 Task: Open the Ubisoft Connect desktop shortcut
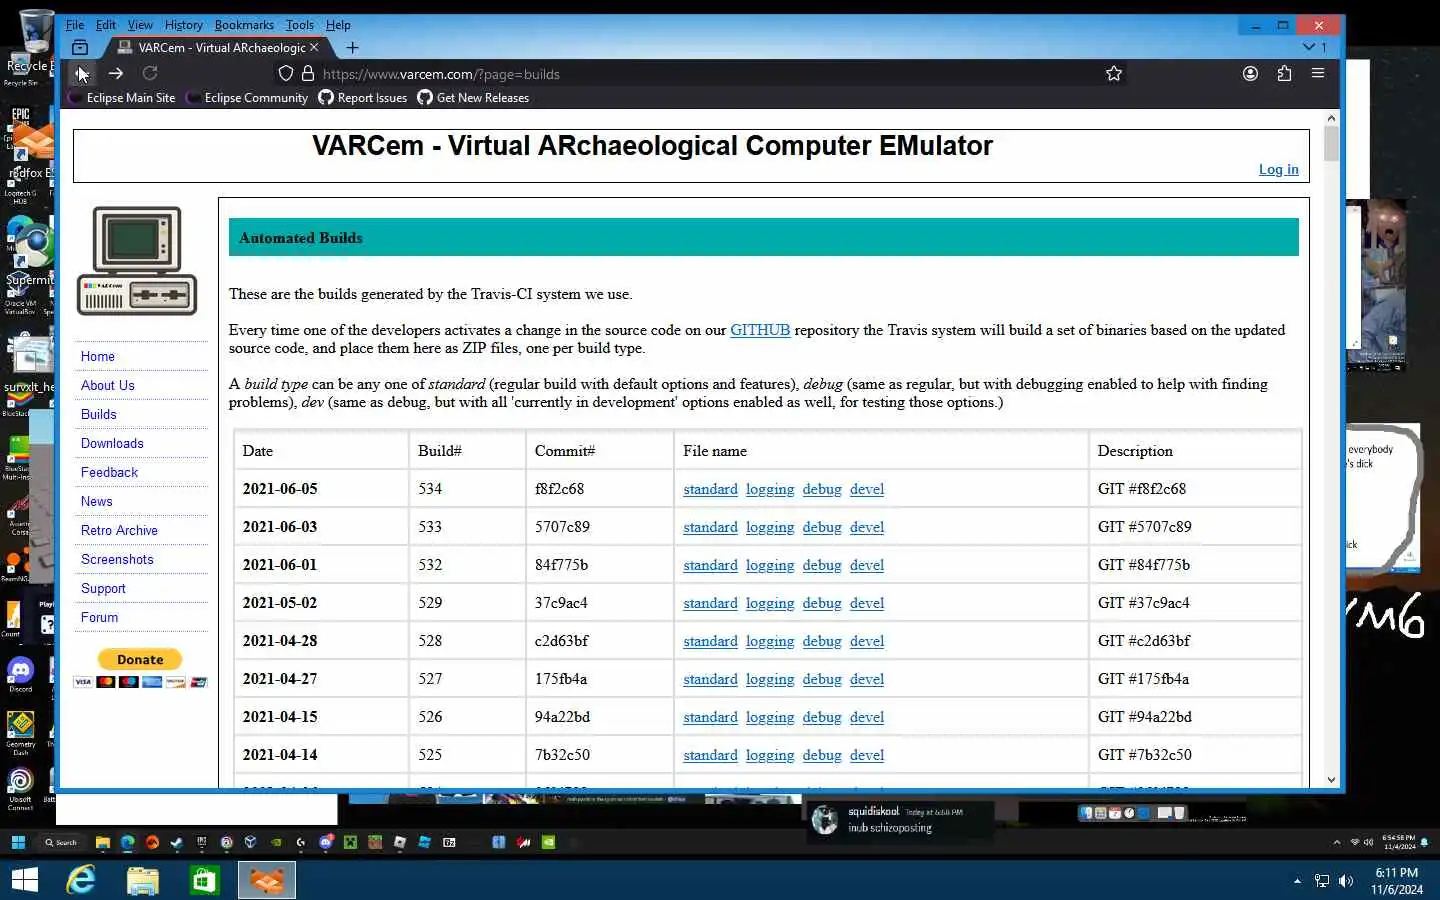click(x=20, y=788)
